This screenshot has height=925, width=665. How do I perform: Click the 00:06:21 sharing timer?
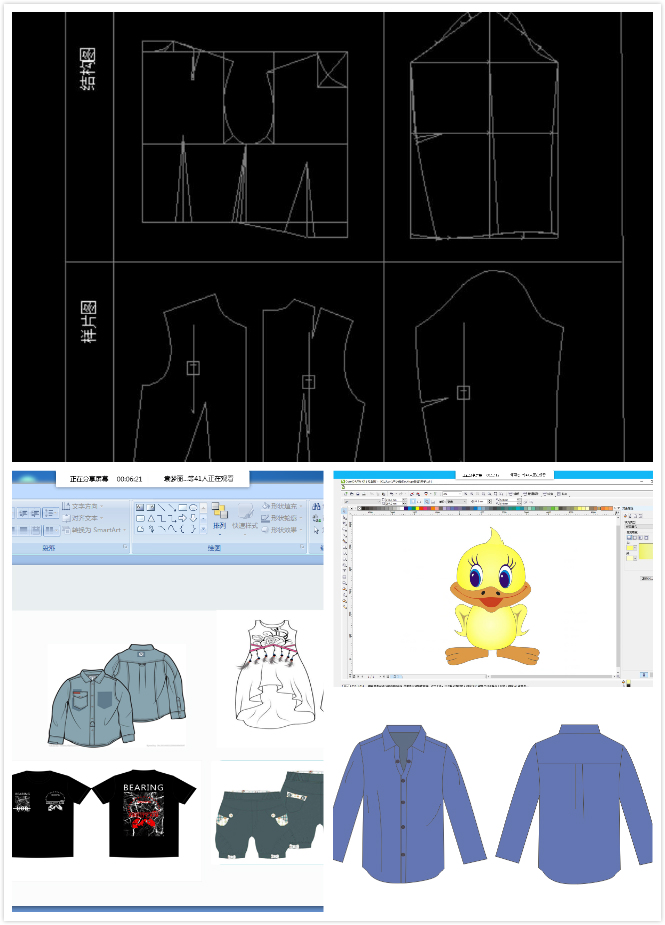click(x=129, y=479)
